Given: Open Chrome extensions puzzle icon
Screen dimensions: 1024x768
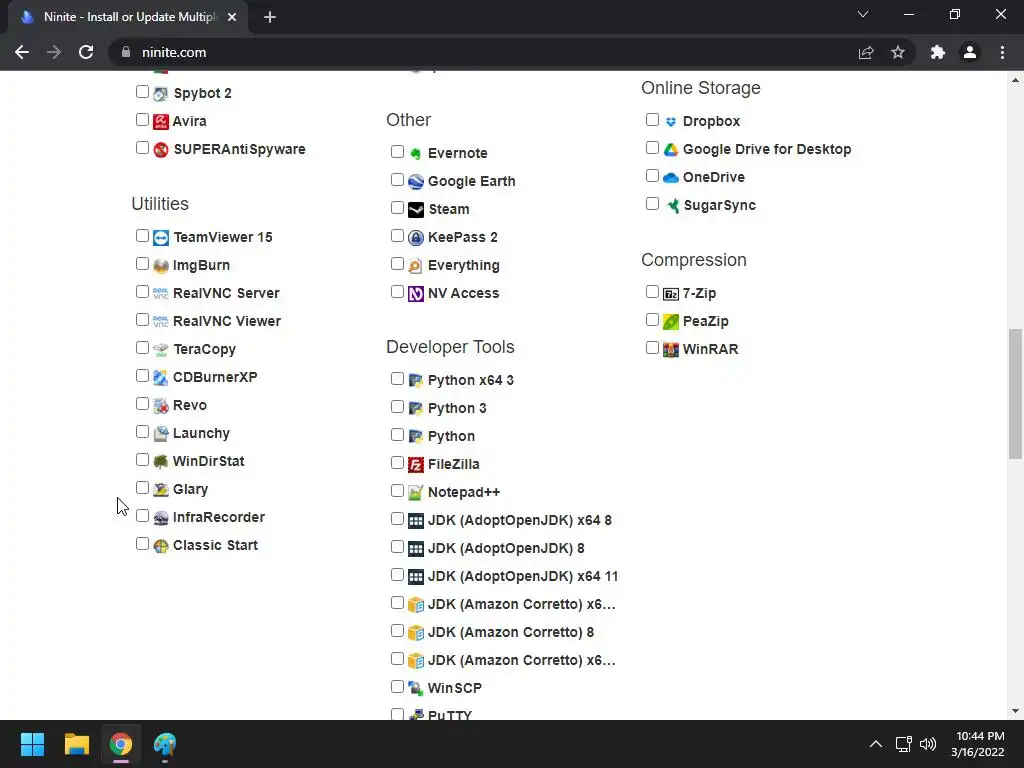Looking at the screenshot, I should 938,52.
